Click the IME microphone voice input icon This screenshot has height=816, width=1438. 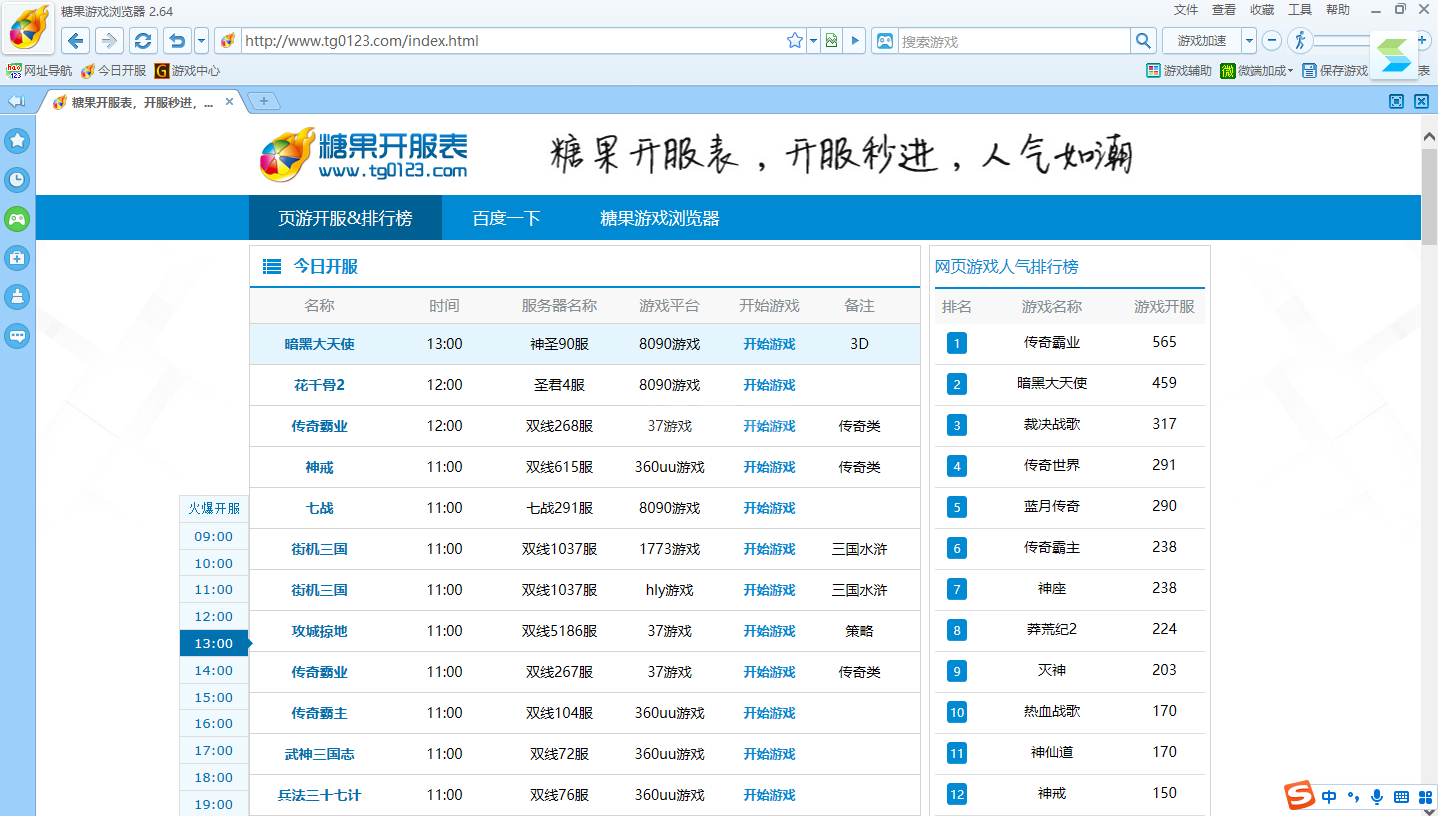click(x=1377, y=797)
